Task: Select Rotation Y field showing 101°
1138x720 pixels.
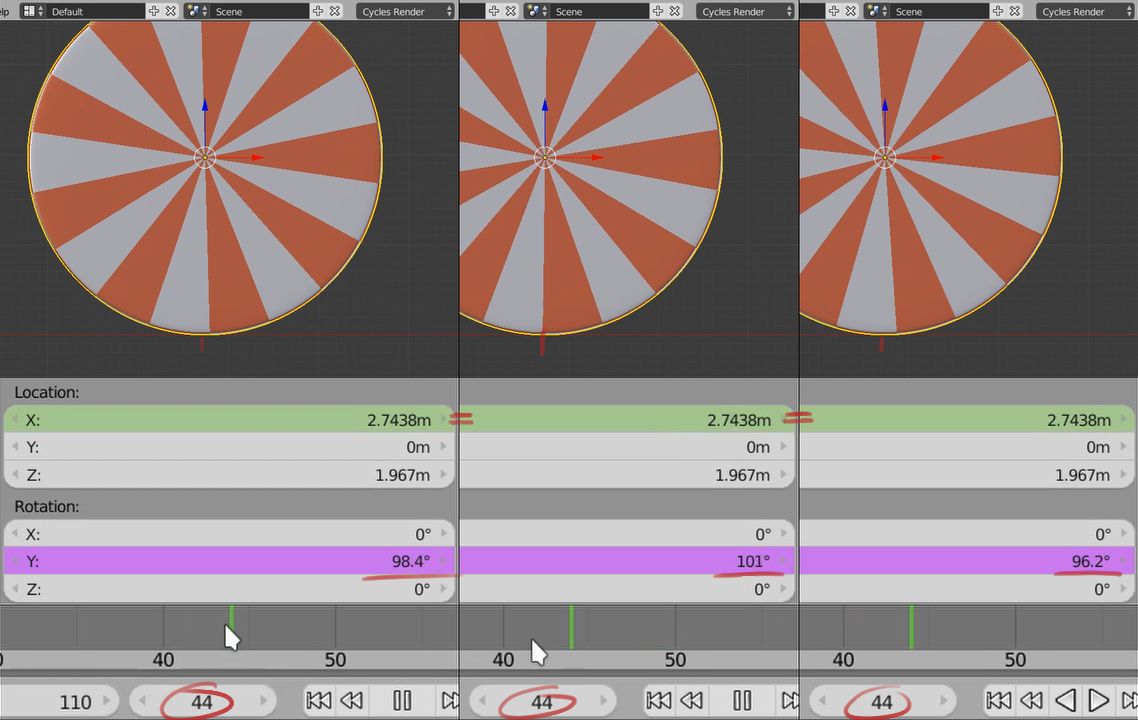Action: tap(627, 561)
